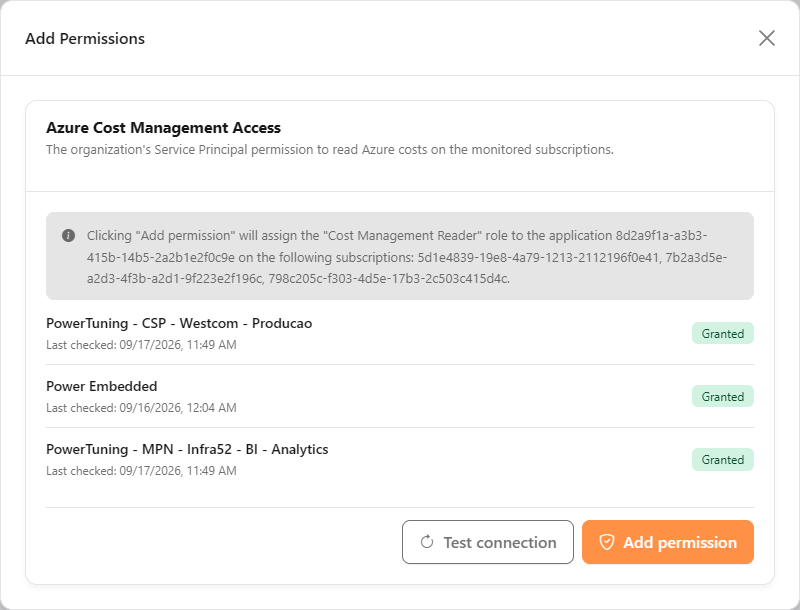Click the refresh icon on Test connection

coord(427,542)
